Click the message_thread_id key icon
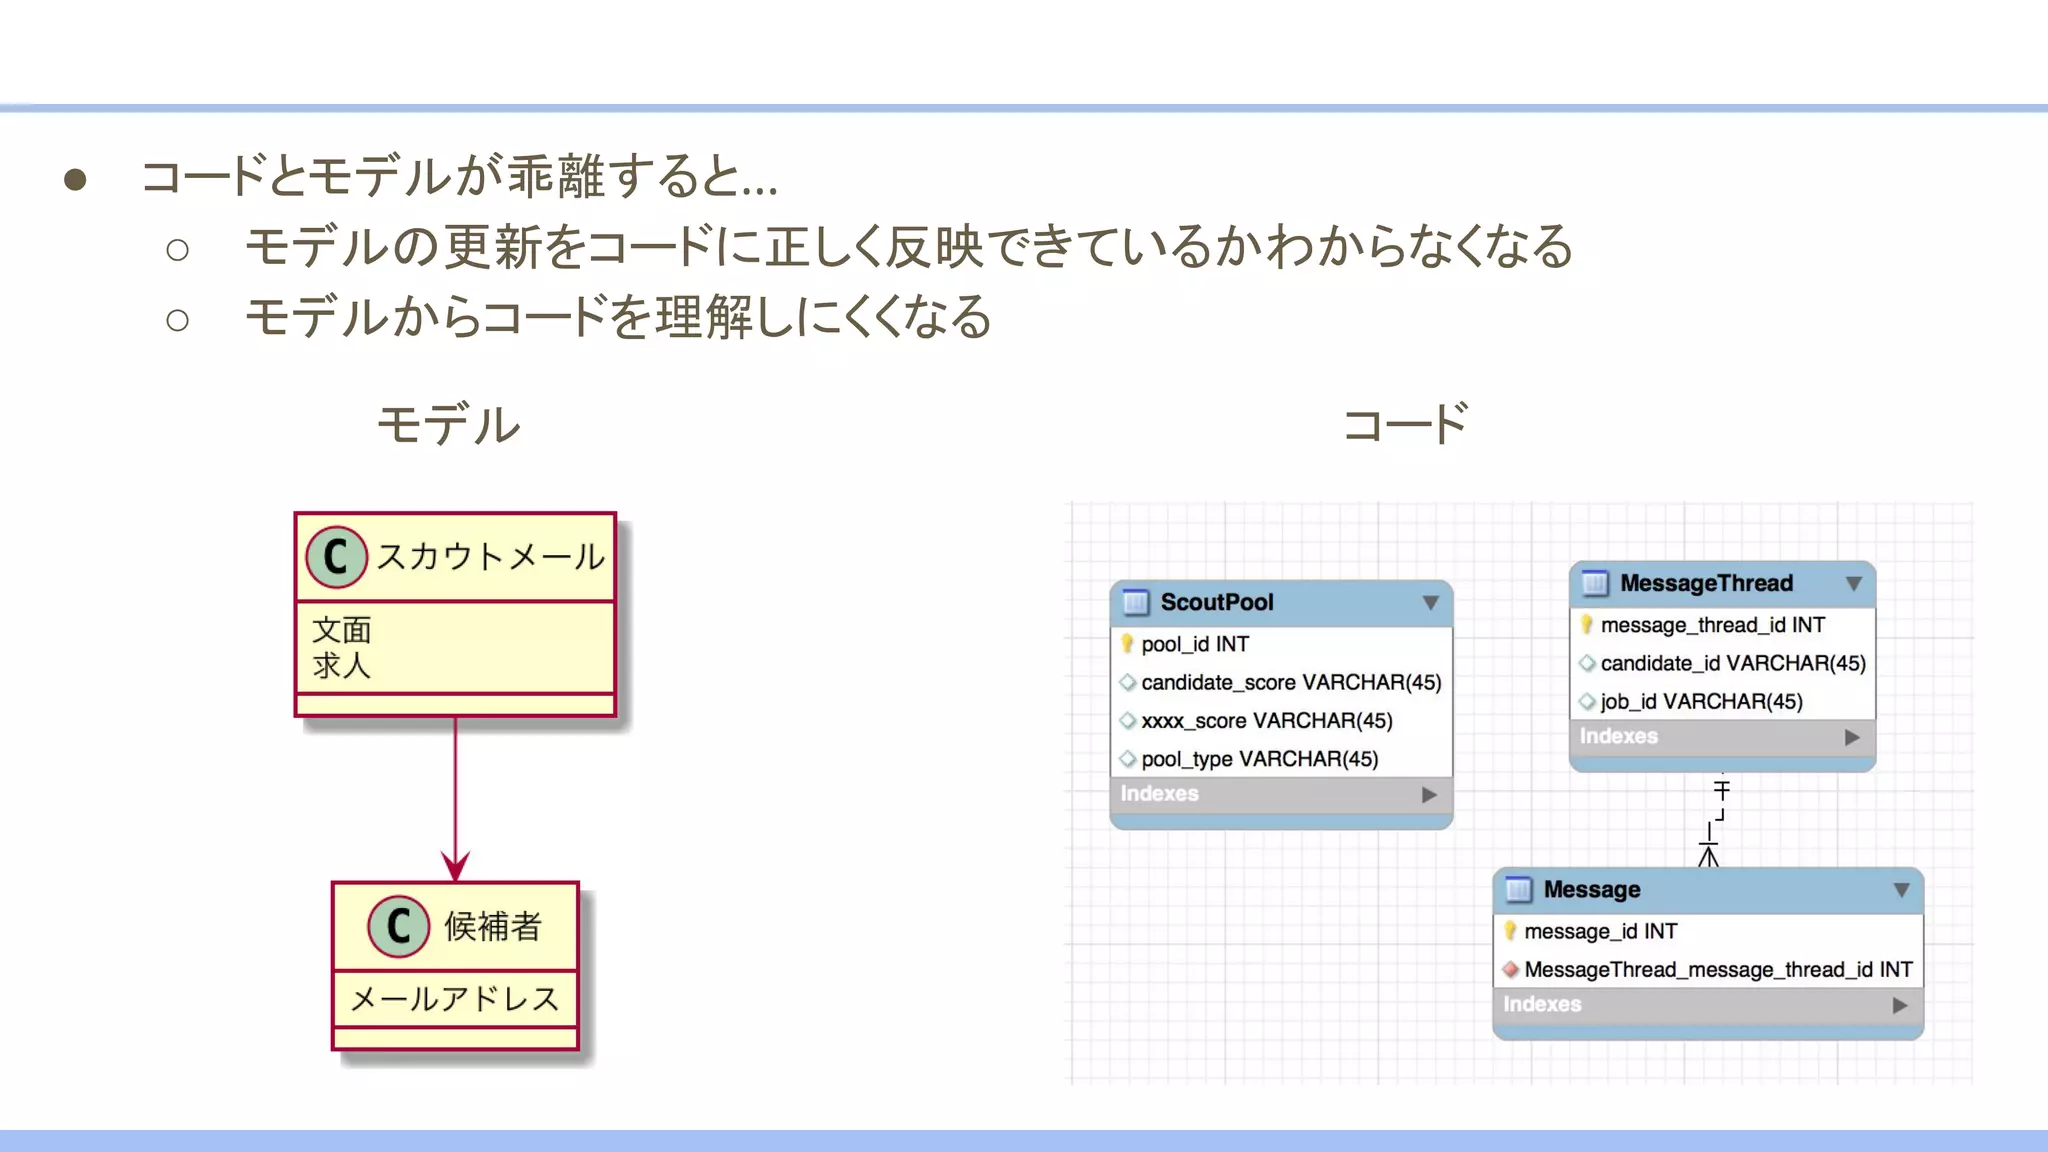Screen dimensions: 2048x1152 [x=1586, y=625]
